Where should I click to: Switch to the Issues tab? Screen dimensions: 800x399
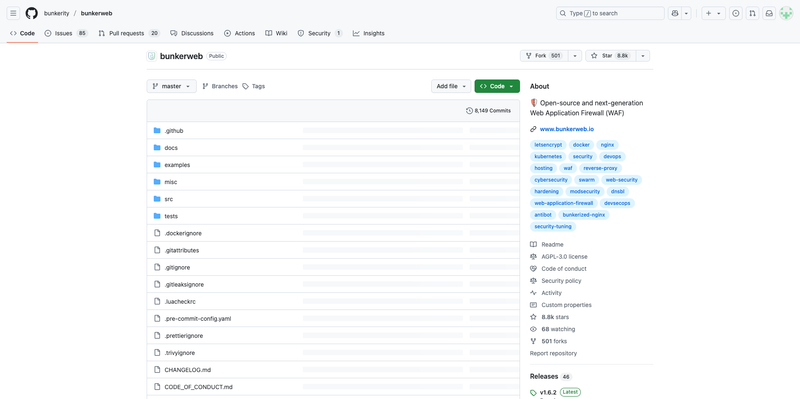click(66, 33)
